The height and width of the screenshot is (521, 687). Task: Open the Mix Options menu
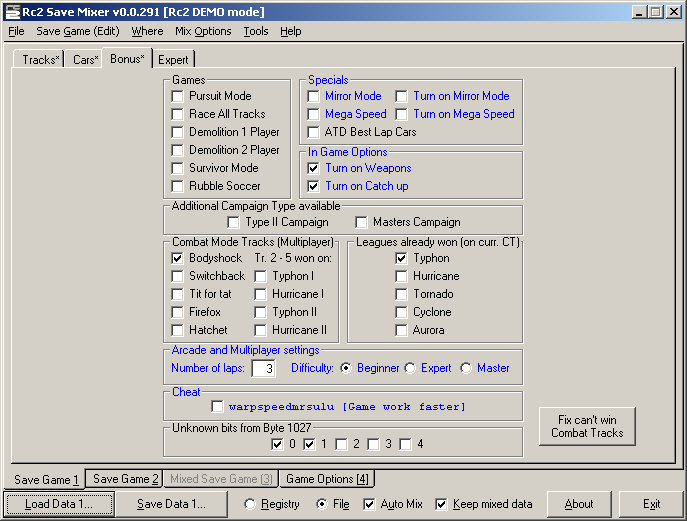click(x=203, y=32)
